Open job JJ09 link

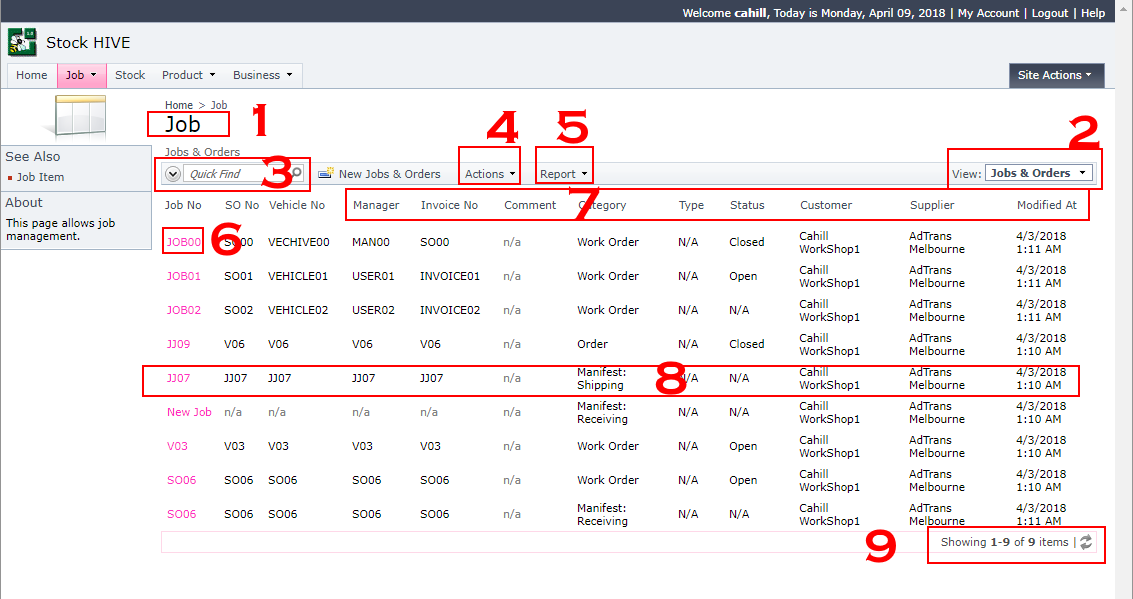tap(178, 344)
